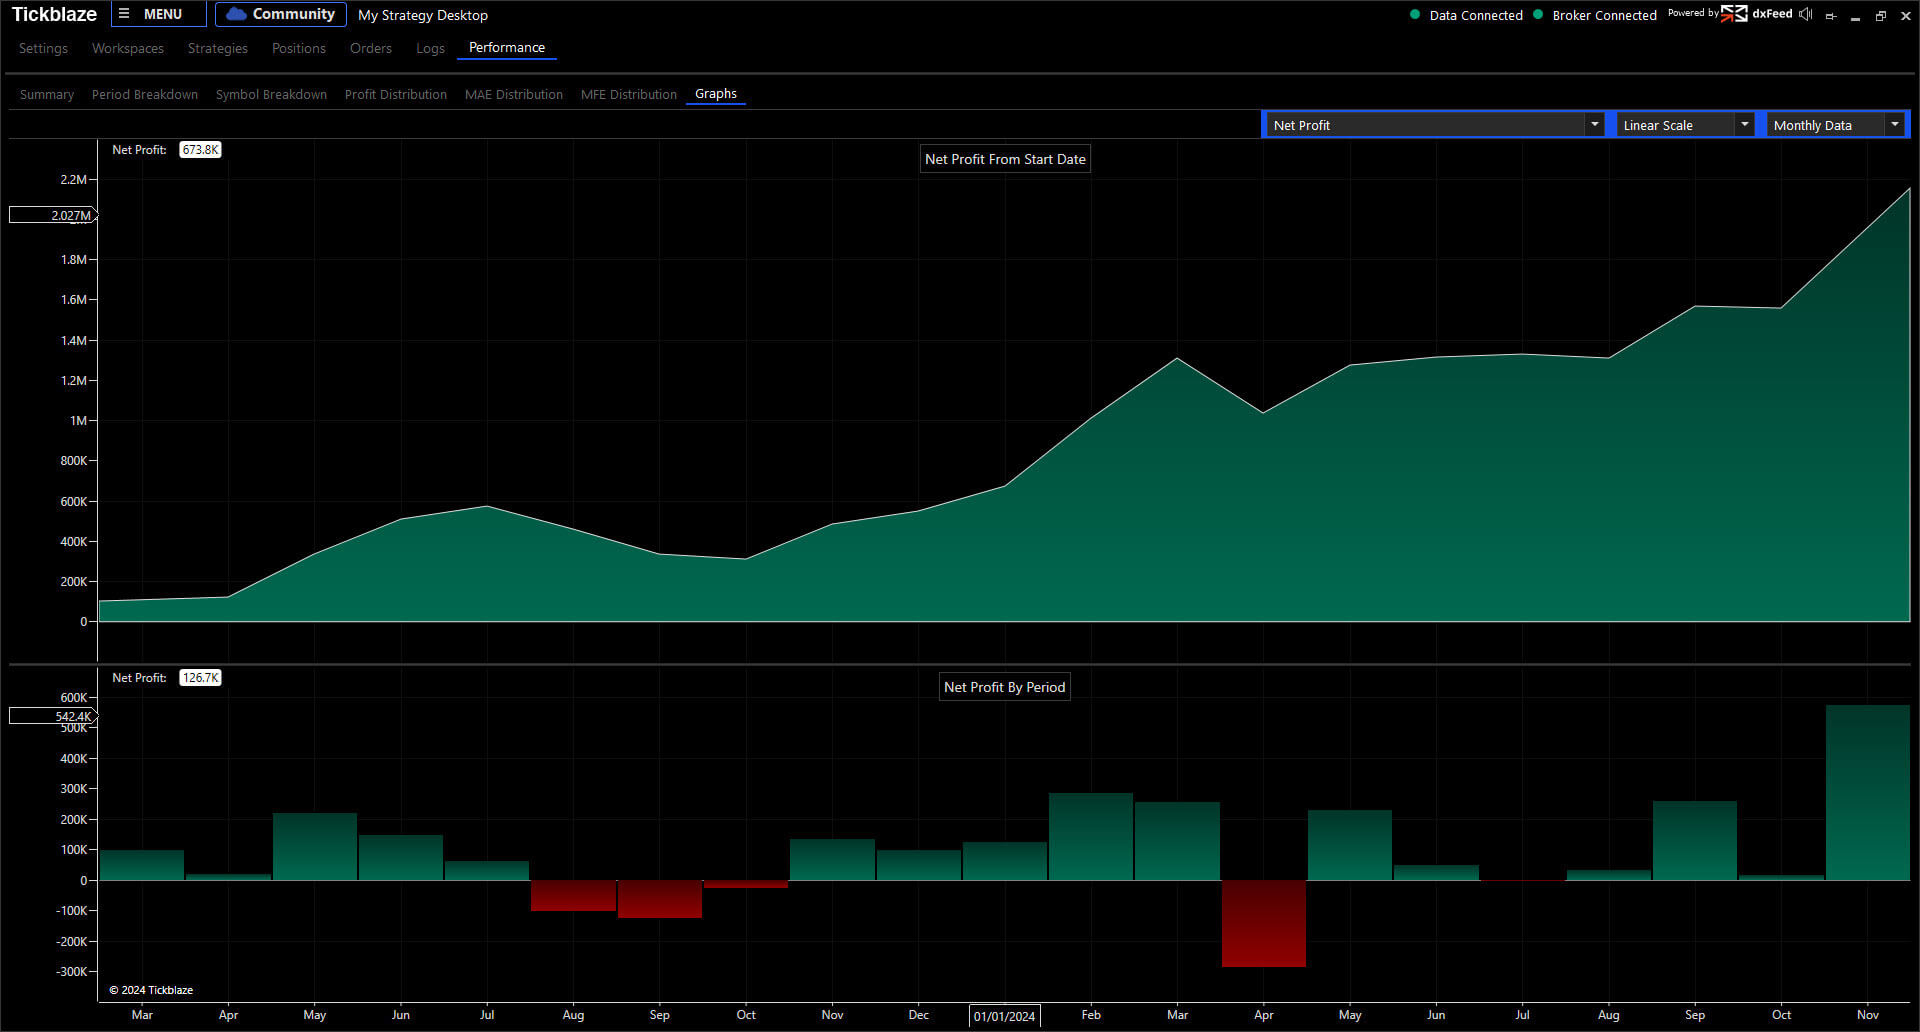This screenshot has width=1920, height=1032.
Task: Go to the Summary sub-tab
Action: pyautogui.click(x=47, y=94)
